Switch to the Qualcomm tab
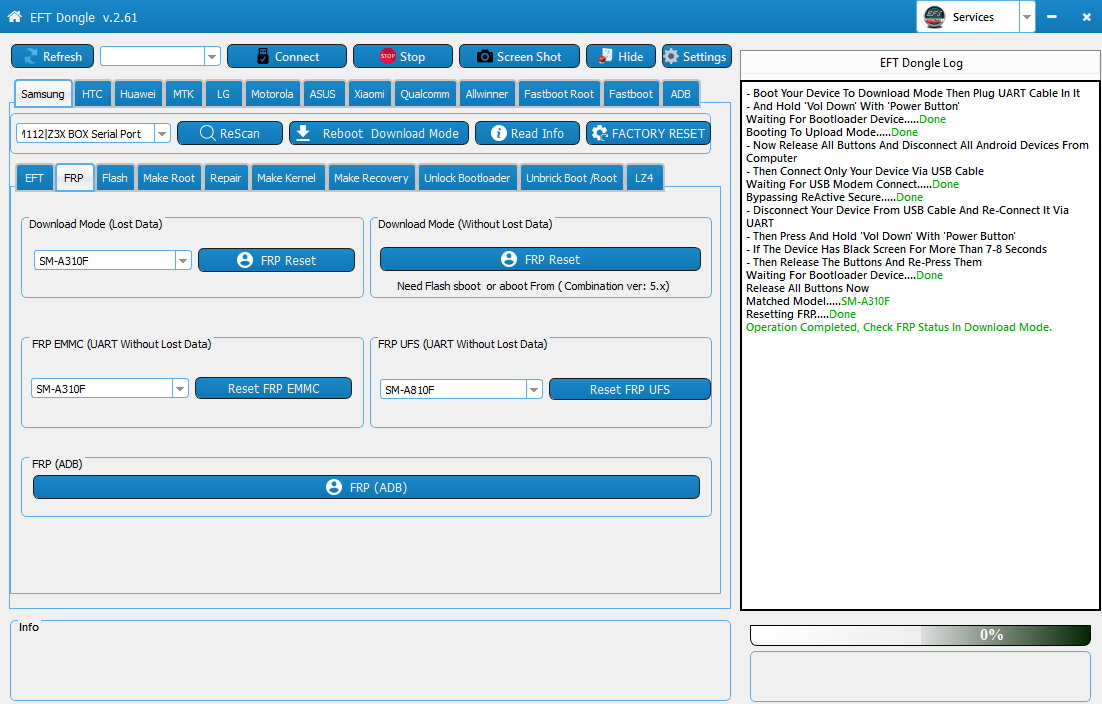This screenshot has height=704, width=1102. tap(424, 94)
